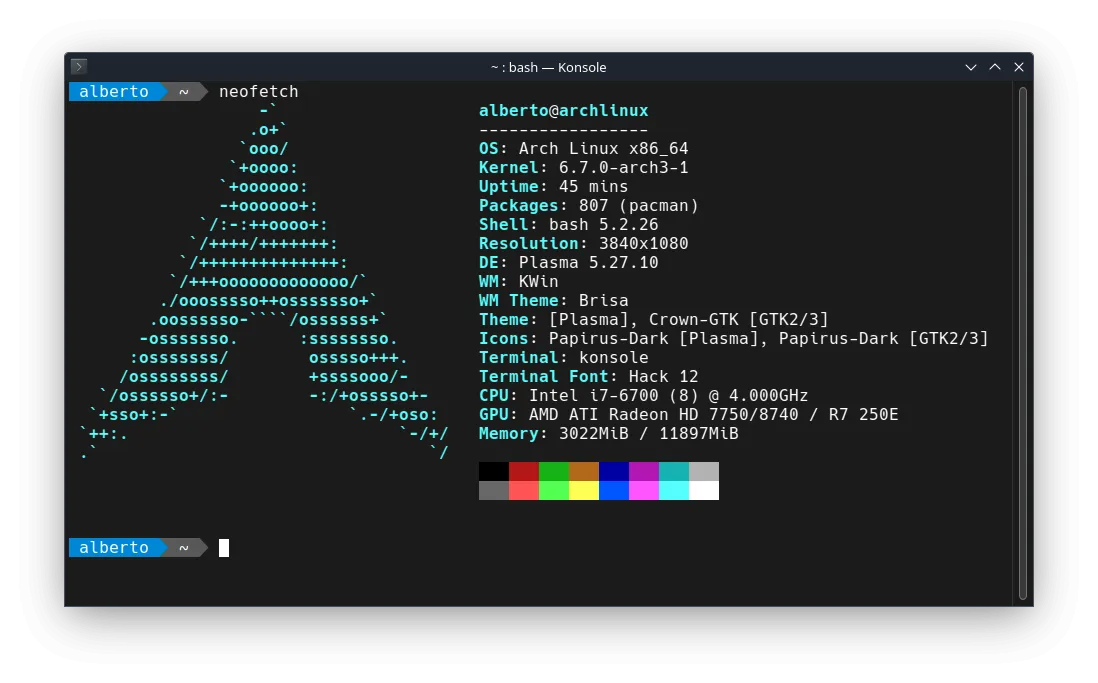Click the light gray color block in top row
The width and height of the screenshot is (1098, 683).
click(704, 471)
